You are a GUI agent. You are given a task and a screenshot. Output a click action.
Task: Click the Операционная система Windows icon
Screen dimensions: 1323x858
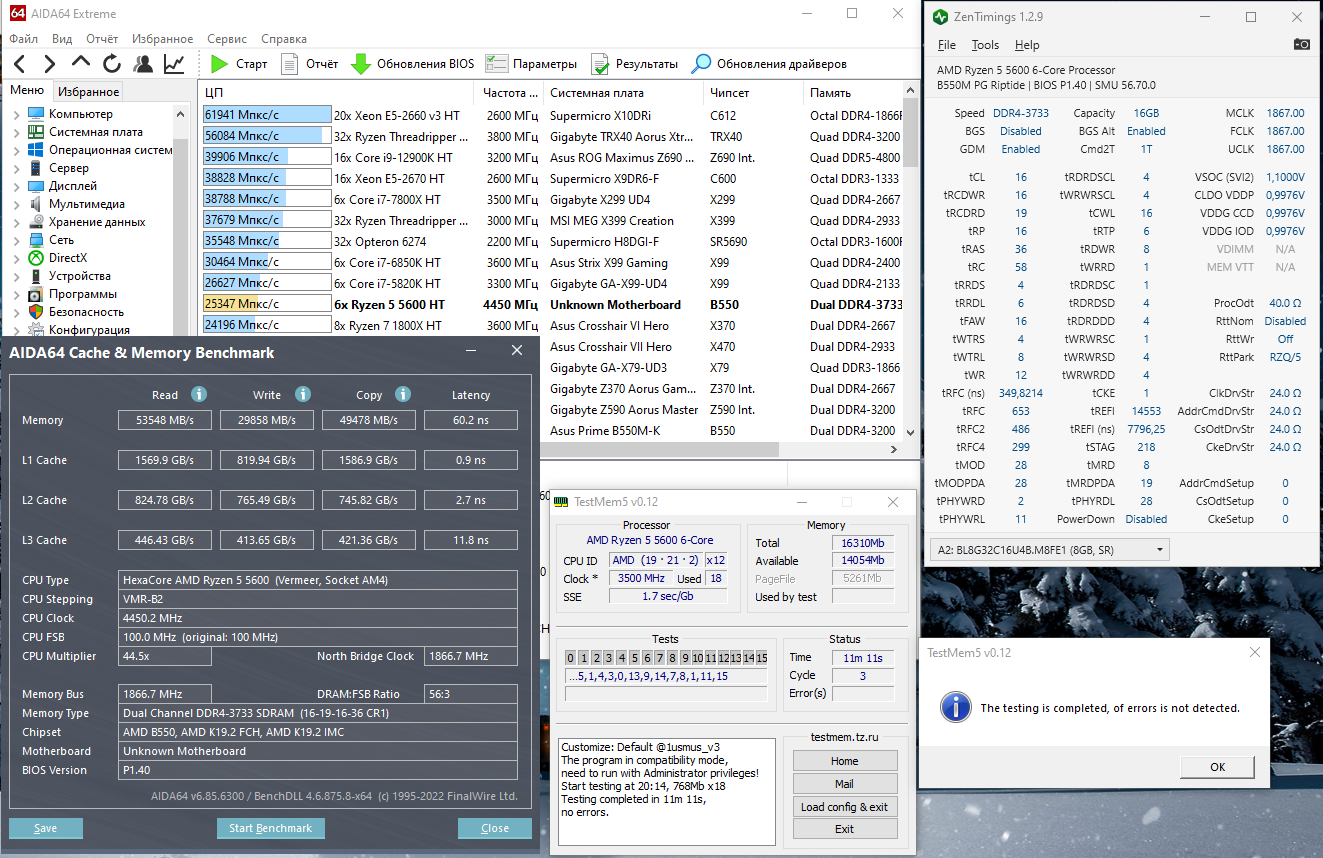click(x=36, y=150)
